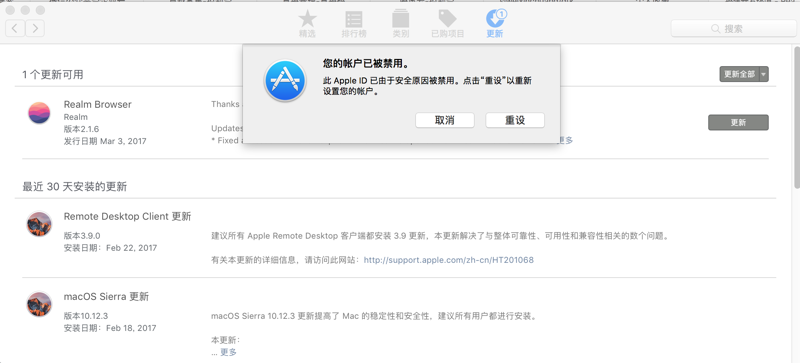Click the 版本2.1.6 text
800x363 pixels.
coord(81,129)
